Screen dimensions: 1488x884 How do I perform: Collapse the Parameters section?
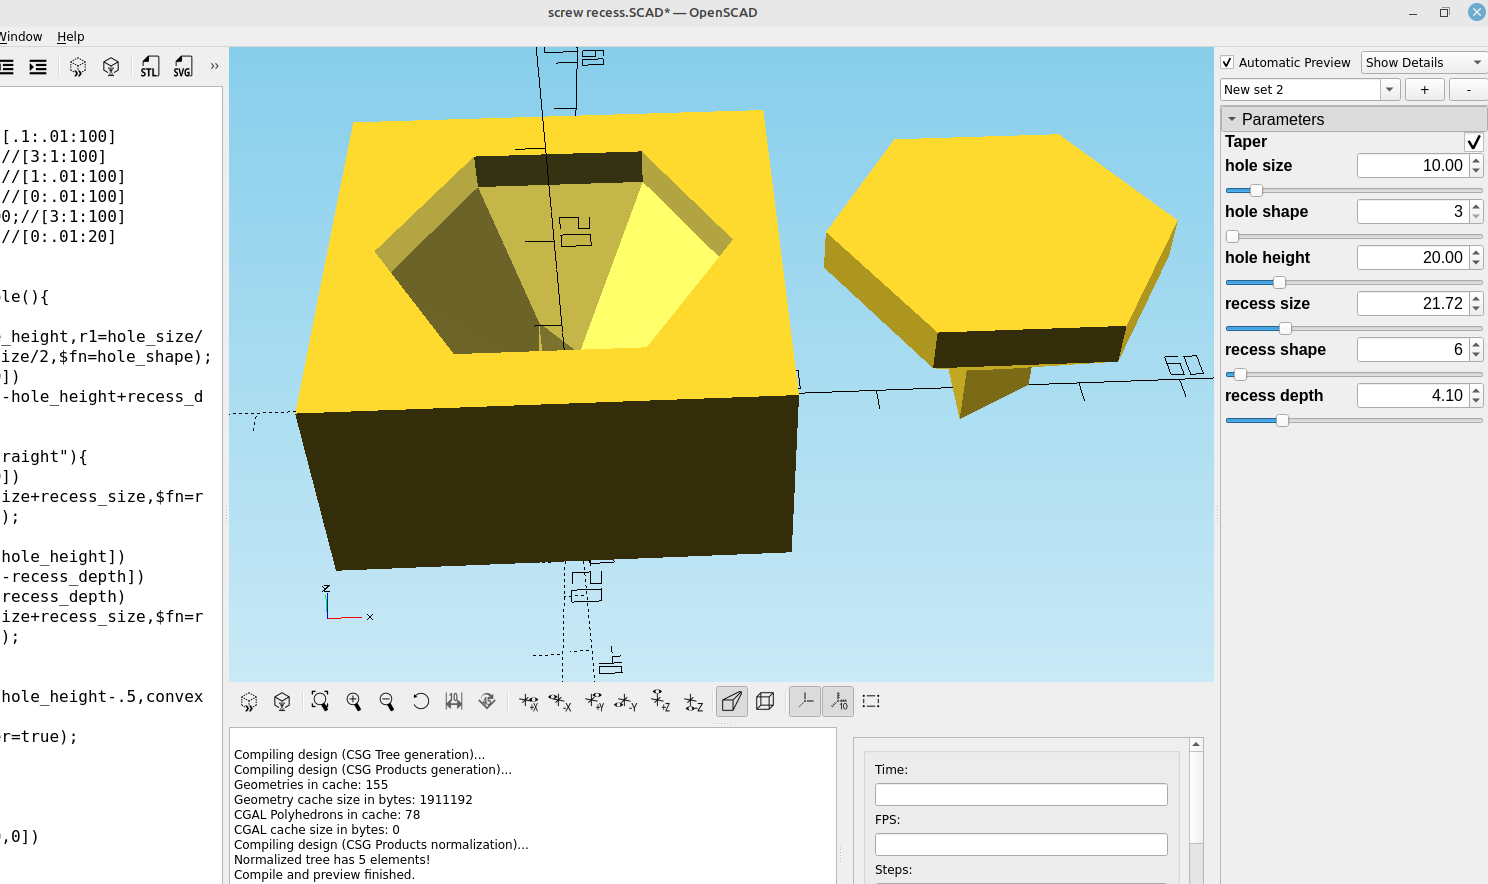(1232, 118)
